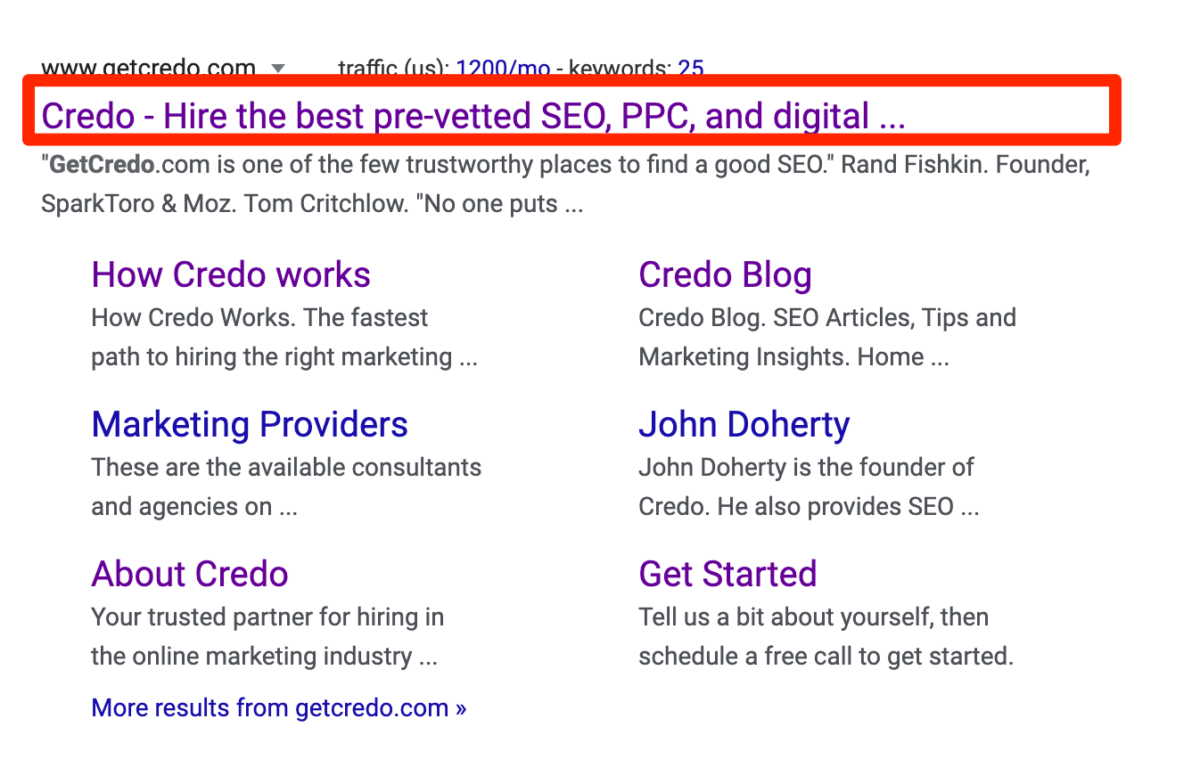The height and width of the screenshot is (768, 1200).
Task: Click 'Marketing Insights. Home ...' text
Action: pyautogui.click(x=794, y=357)
